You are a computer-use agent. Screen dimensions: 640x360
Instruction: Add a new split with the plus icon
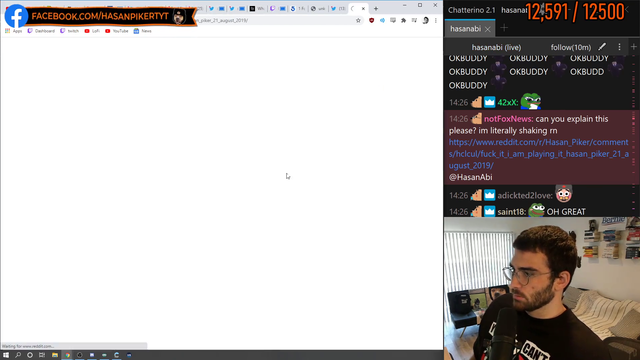click(x=633, y=47)
